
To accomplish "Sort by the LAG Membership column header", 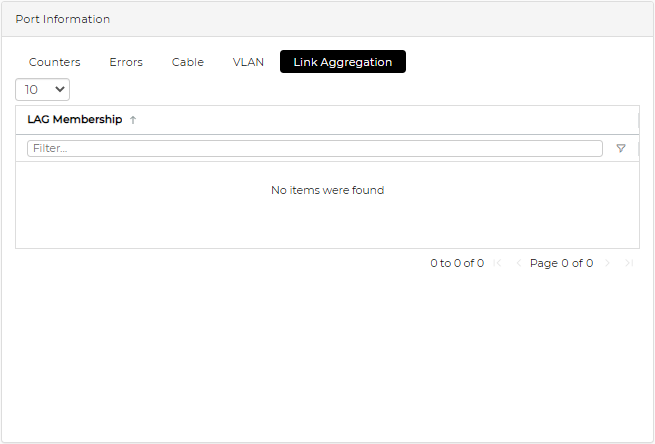I will point(75,120).
